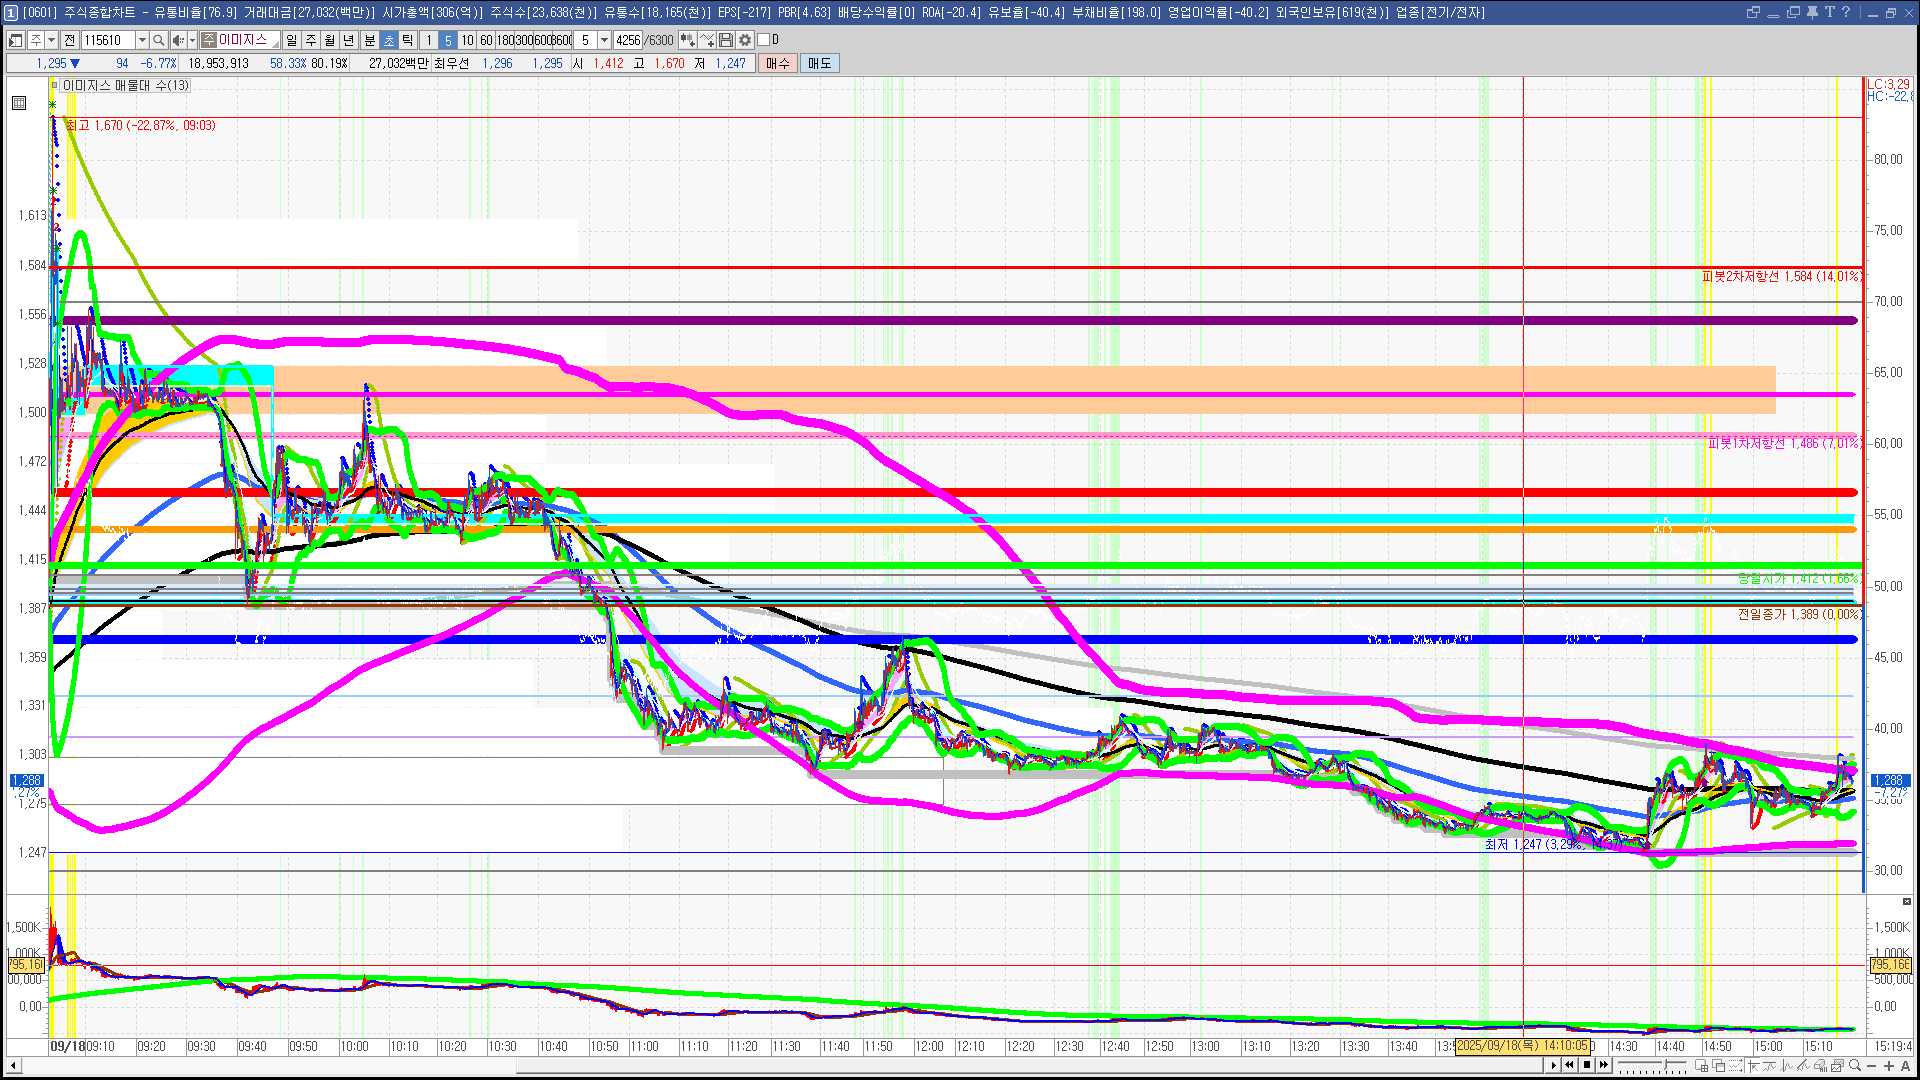Open the 주 type dropdown at toolbar left
The height and width of the screenshot is (1080, 1920).
[51, 40]
